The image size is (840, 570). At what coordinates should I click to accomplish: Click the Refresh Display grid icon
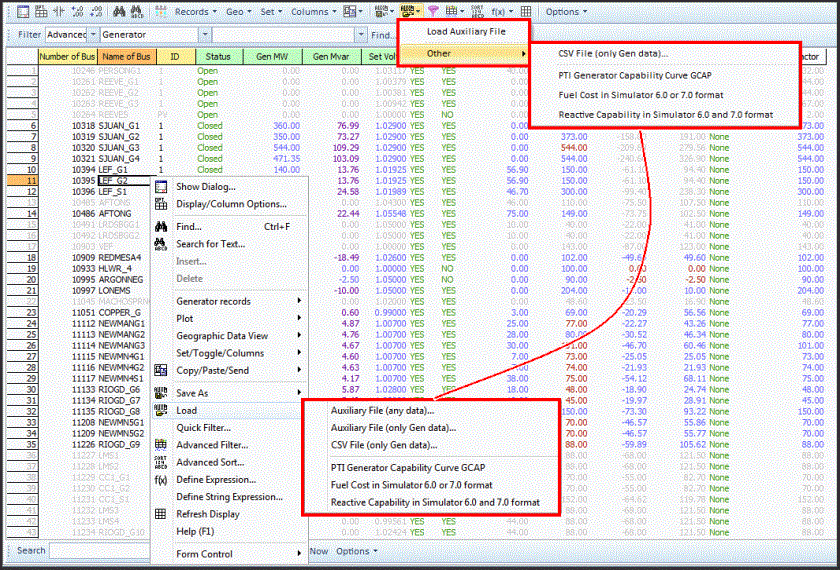point(160,514)
